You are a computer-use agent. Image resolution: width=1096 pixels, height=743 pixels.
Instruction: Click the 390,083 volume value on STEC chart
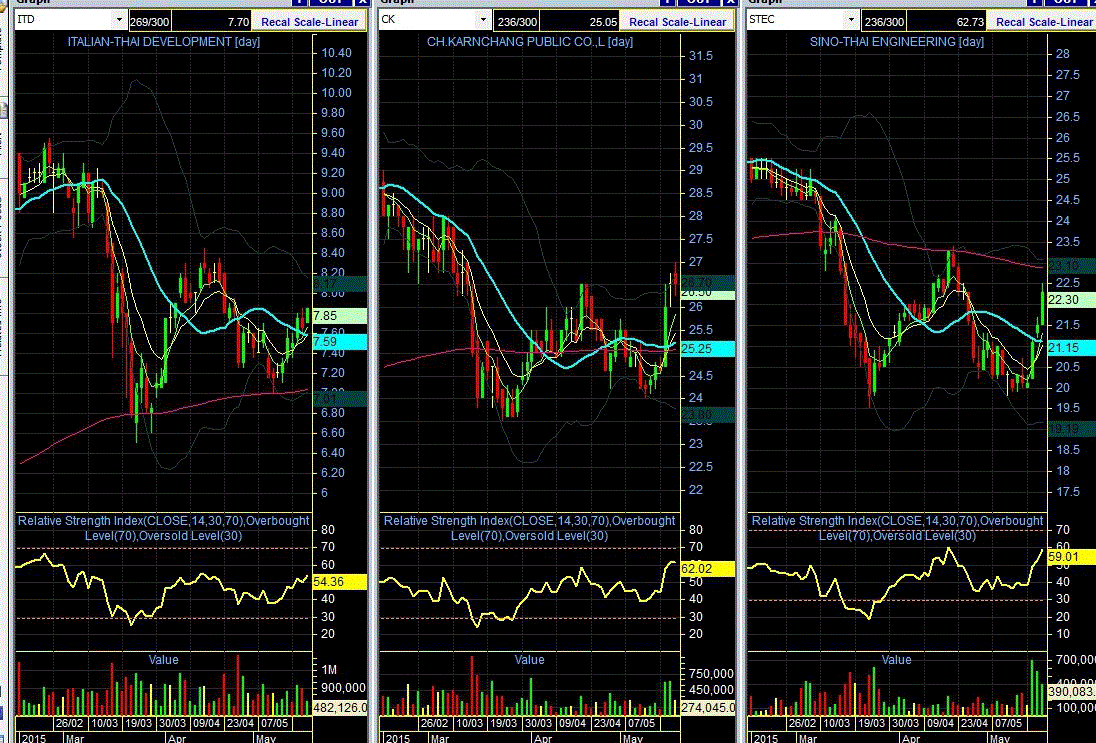tap(1072, 691)
